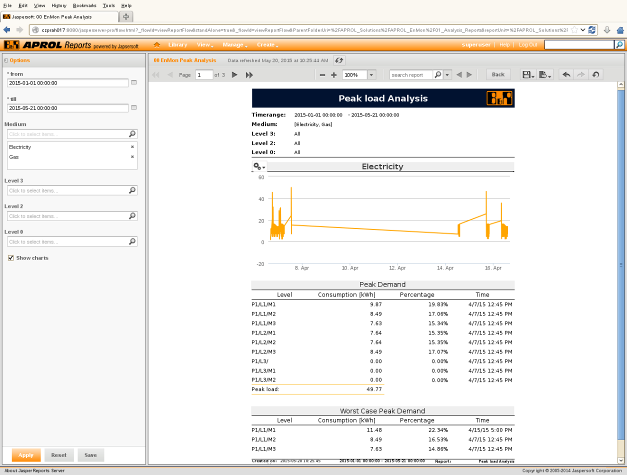
Task: Click the browser home icon
Action: (620, 30)
